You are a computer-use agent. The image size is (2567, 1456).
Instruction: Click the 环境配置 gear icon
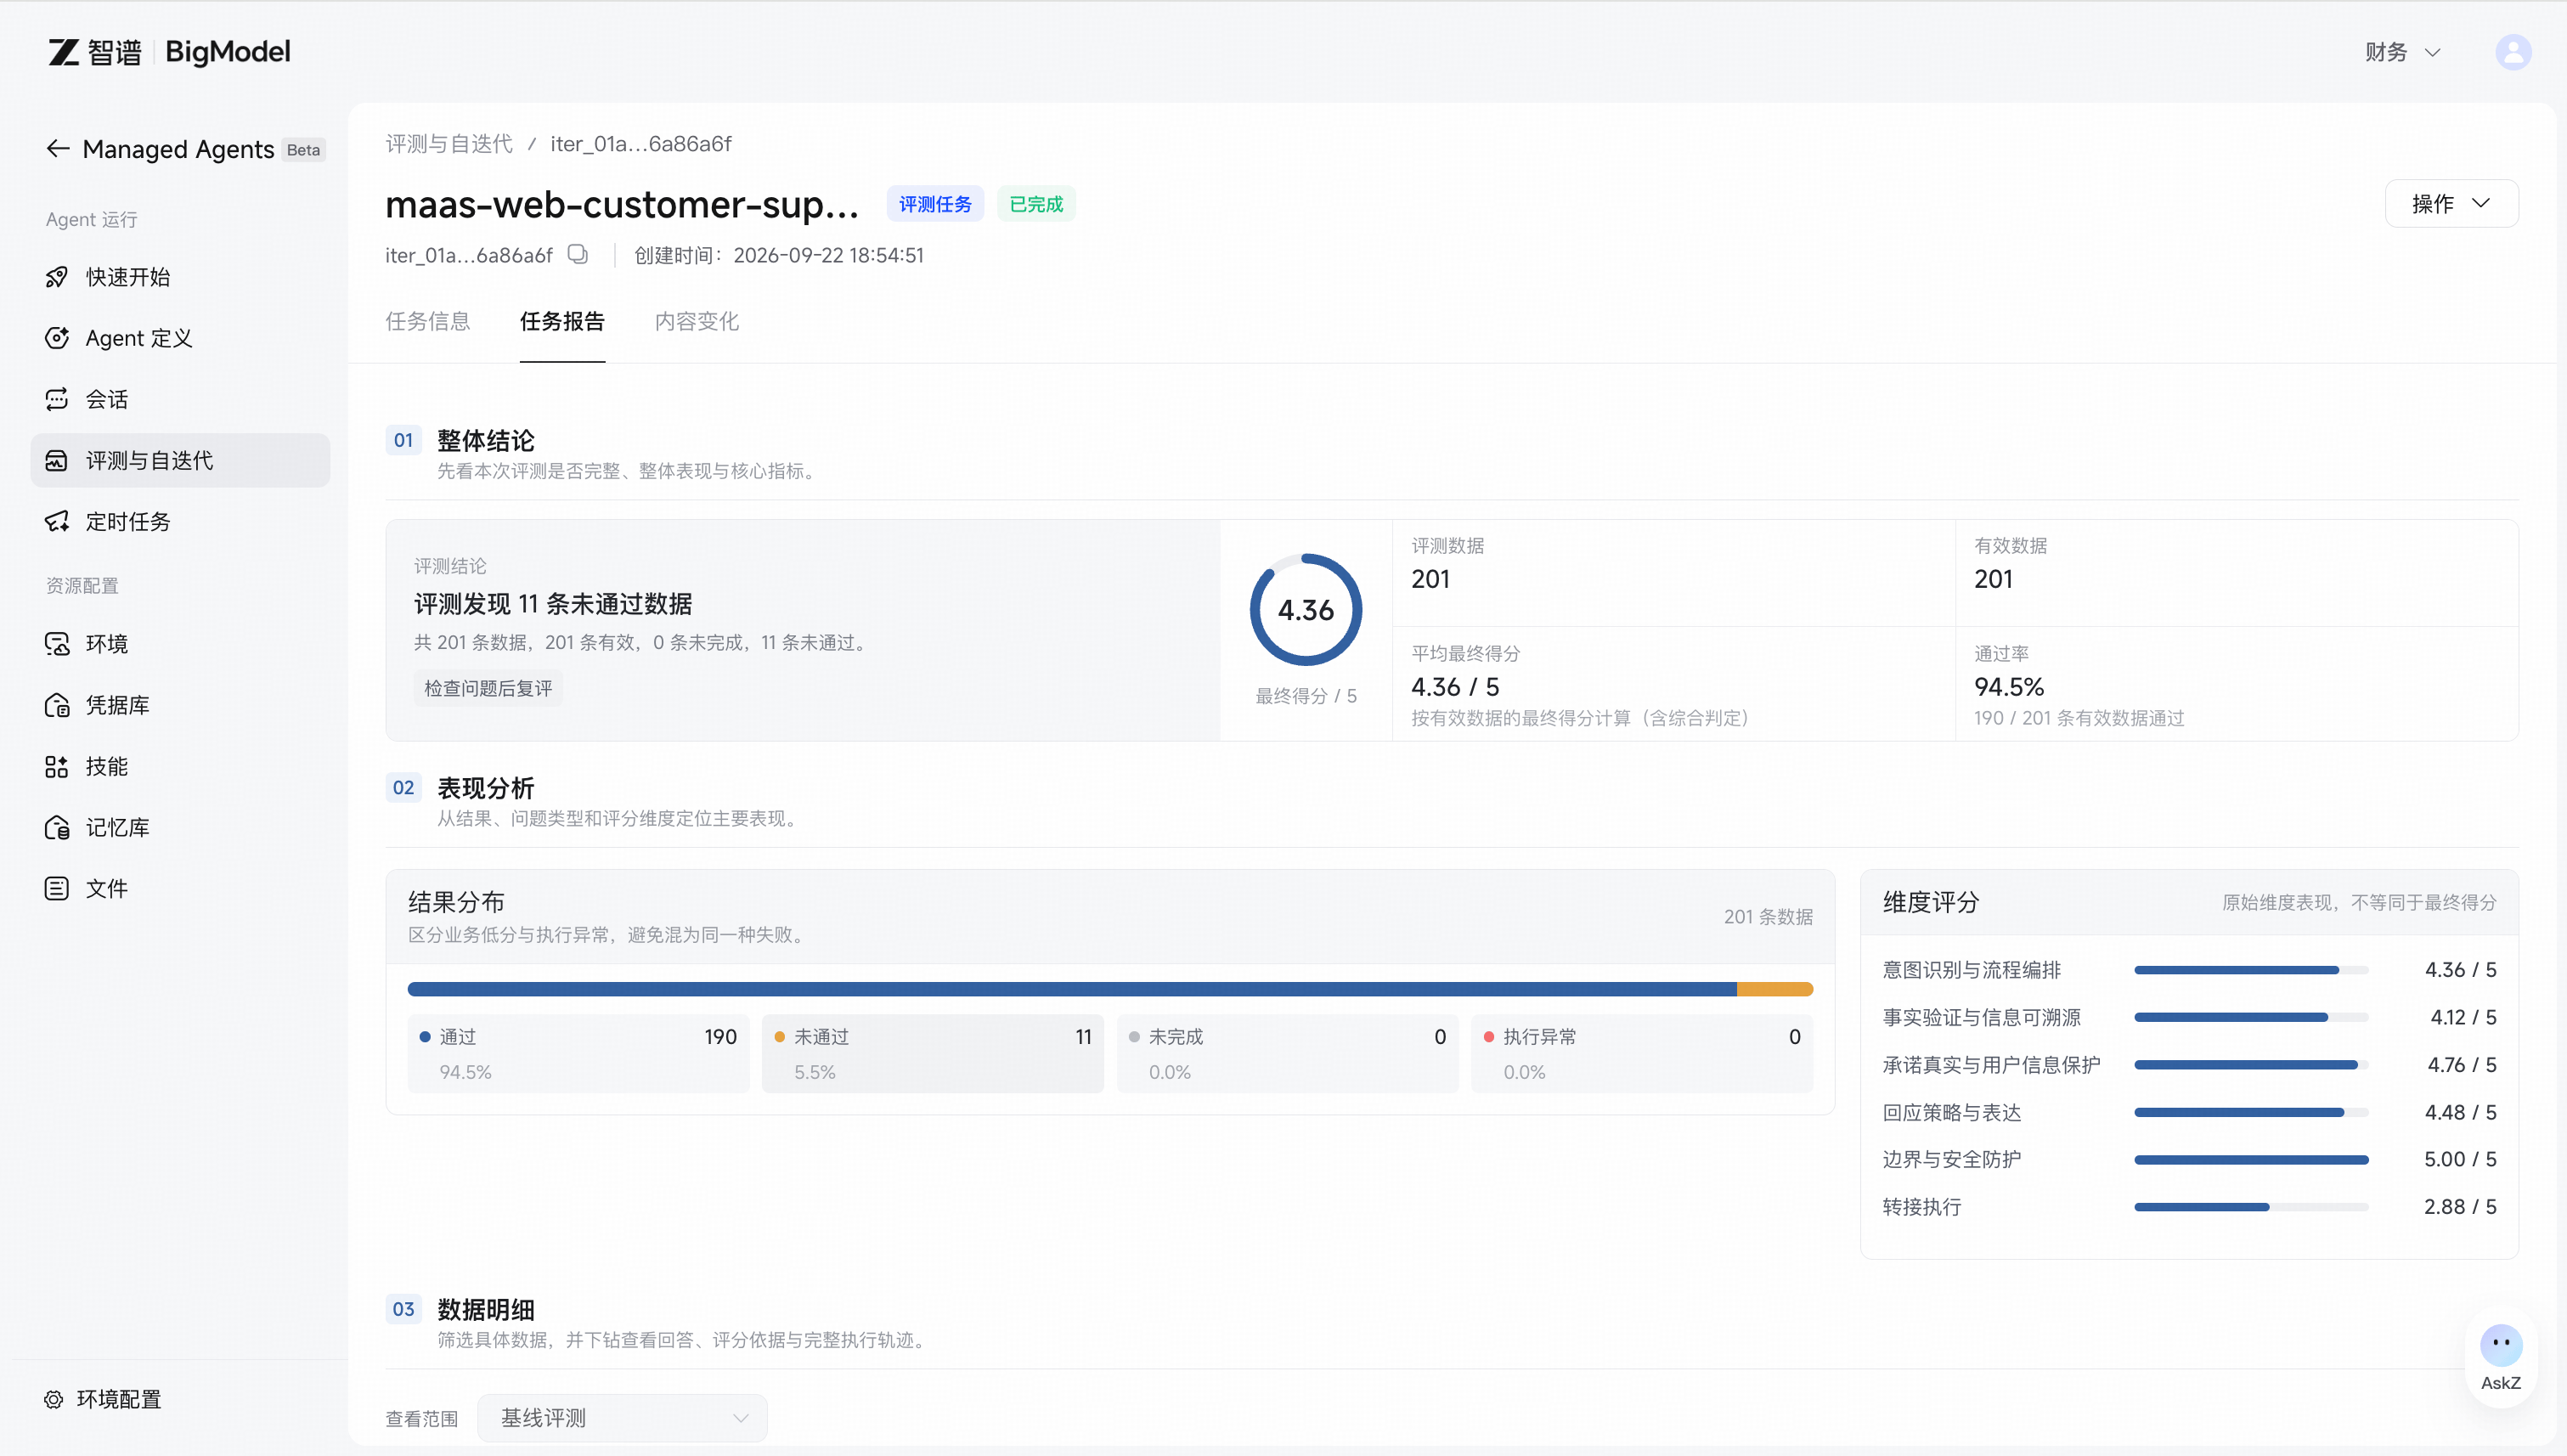(x=54, y=1399)
